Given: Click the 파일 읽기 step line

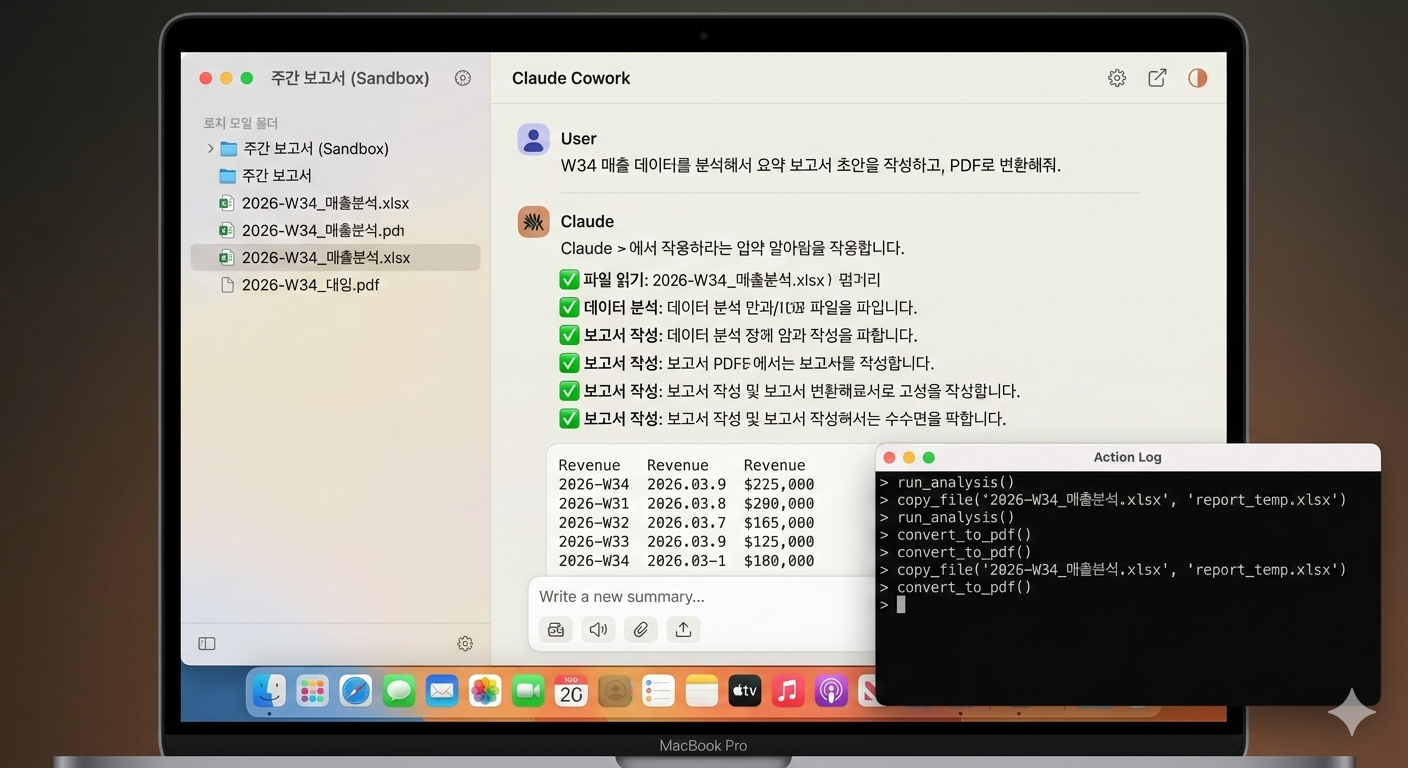Looking at the screenshot, I should point(720,280).
